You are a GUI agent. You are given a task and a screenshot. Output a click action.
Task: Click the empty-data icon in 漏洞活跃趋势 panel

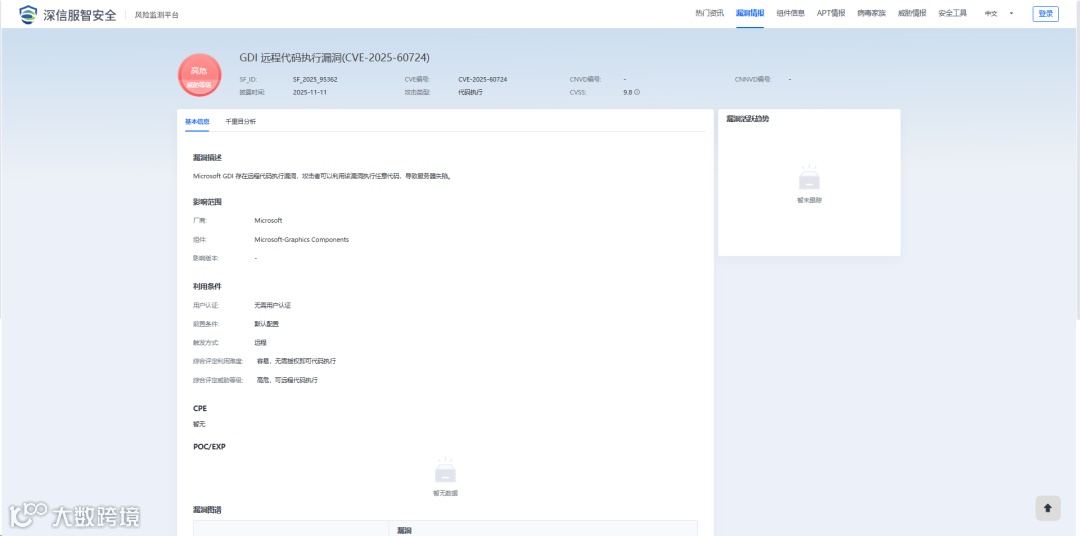(809, 178)
